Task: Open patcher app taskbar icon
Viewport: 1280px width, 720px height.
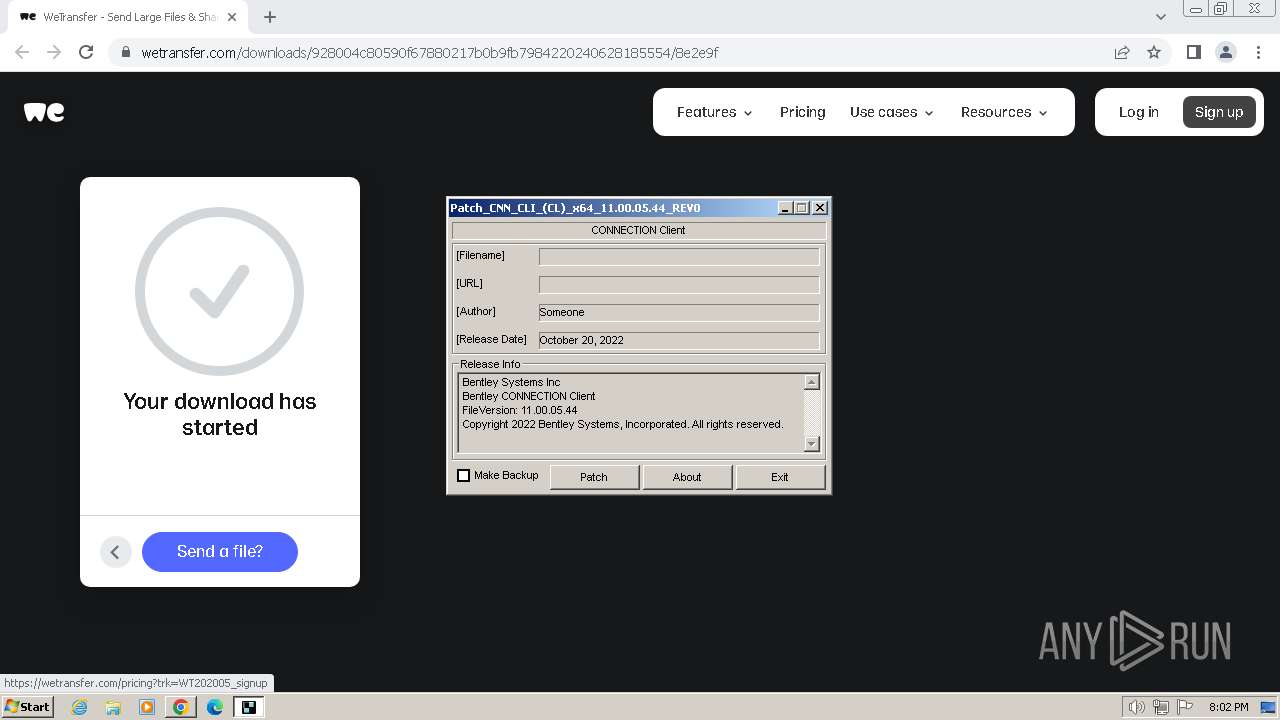Action: pos(249,707)
